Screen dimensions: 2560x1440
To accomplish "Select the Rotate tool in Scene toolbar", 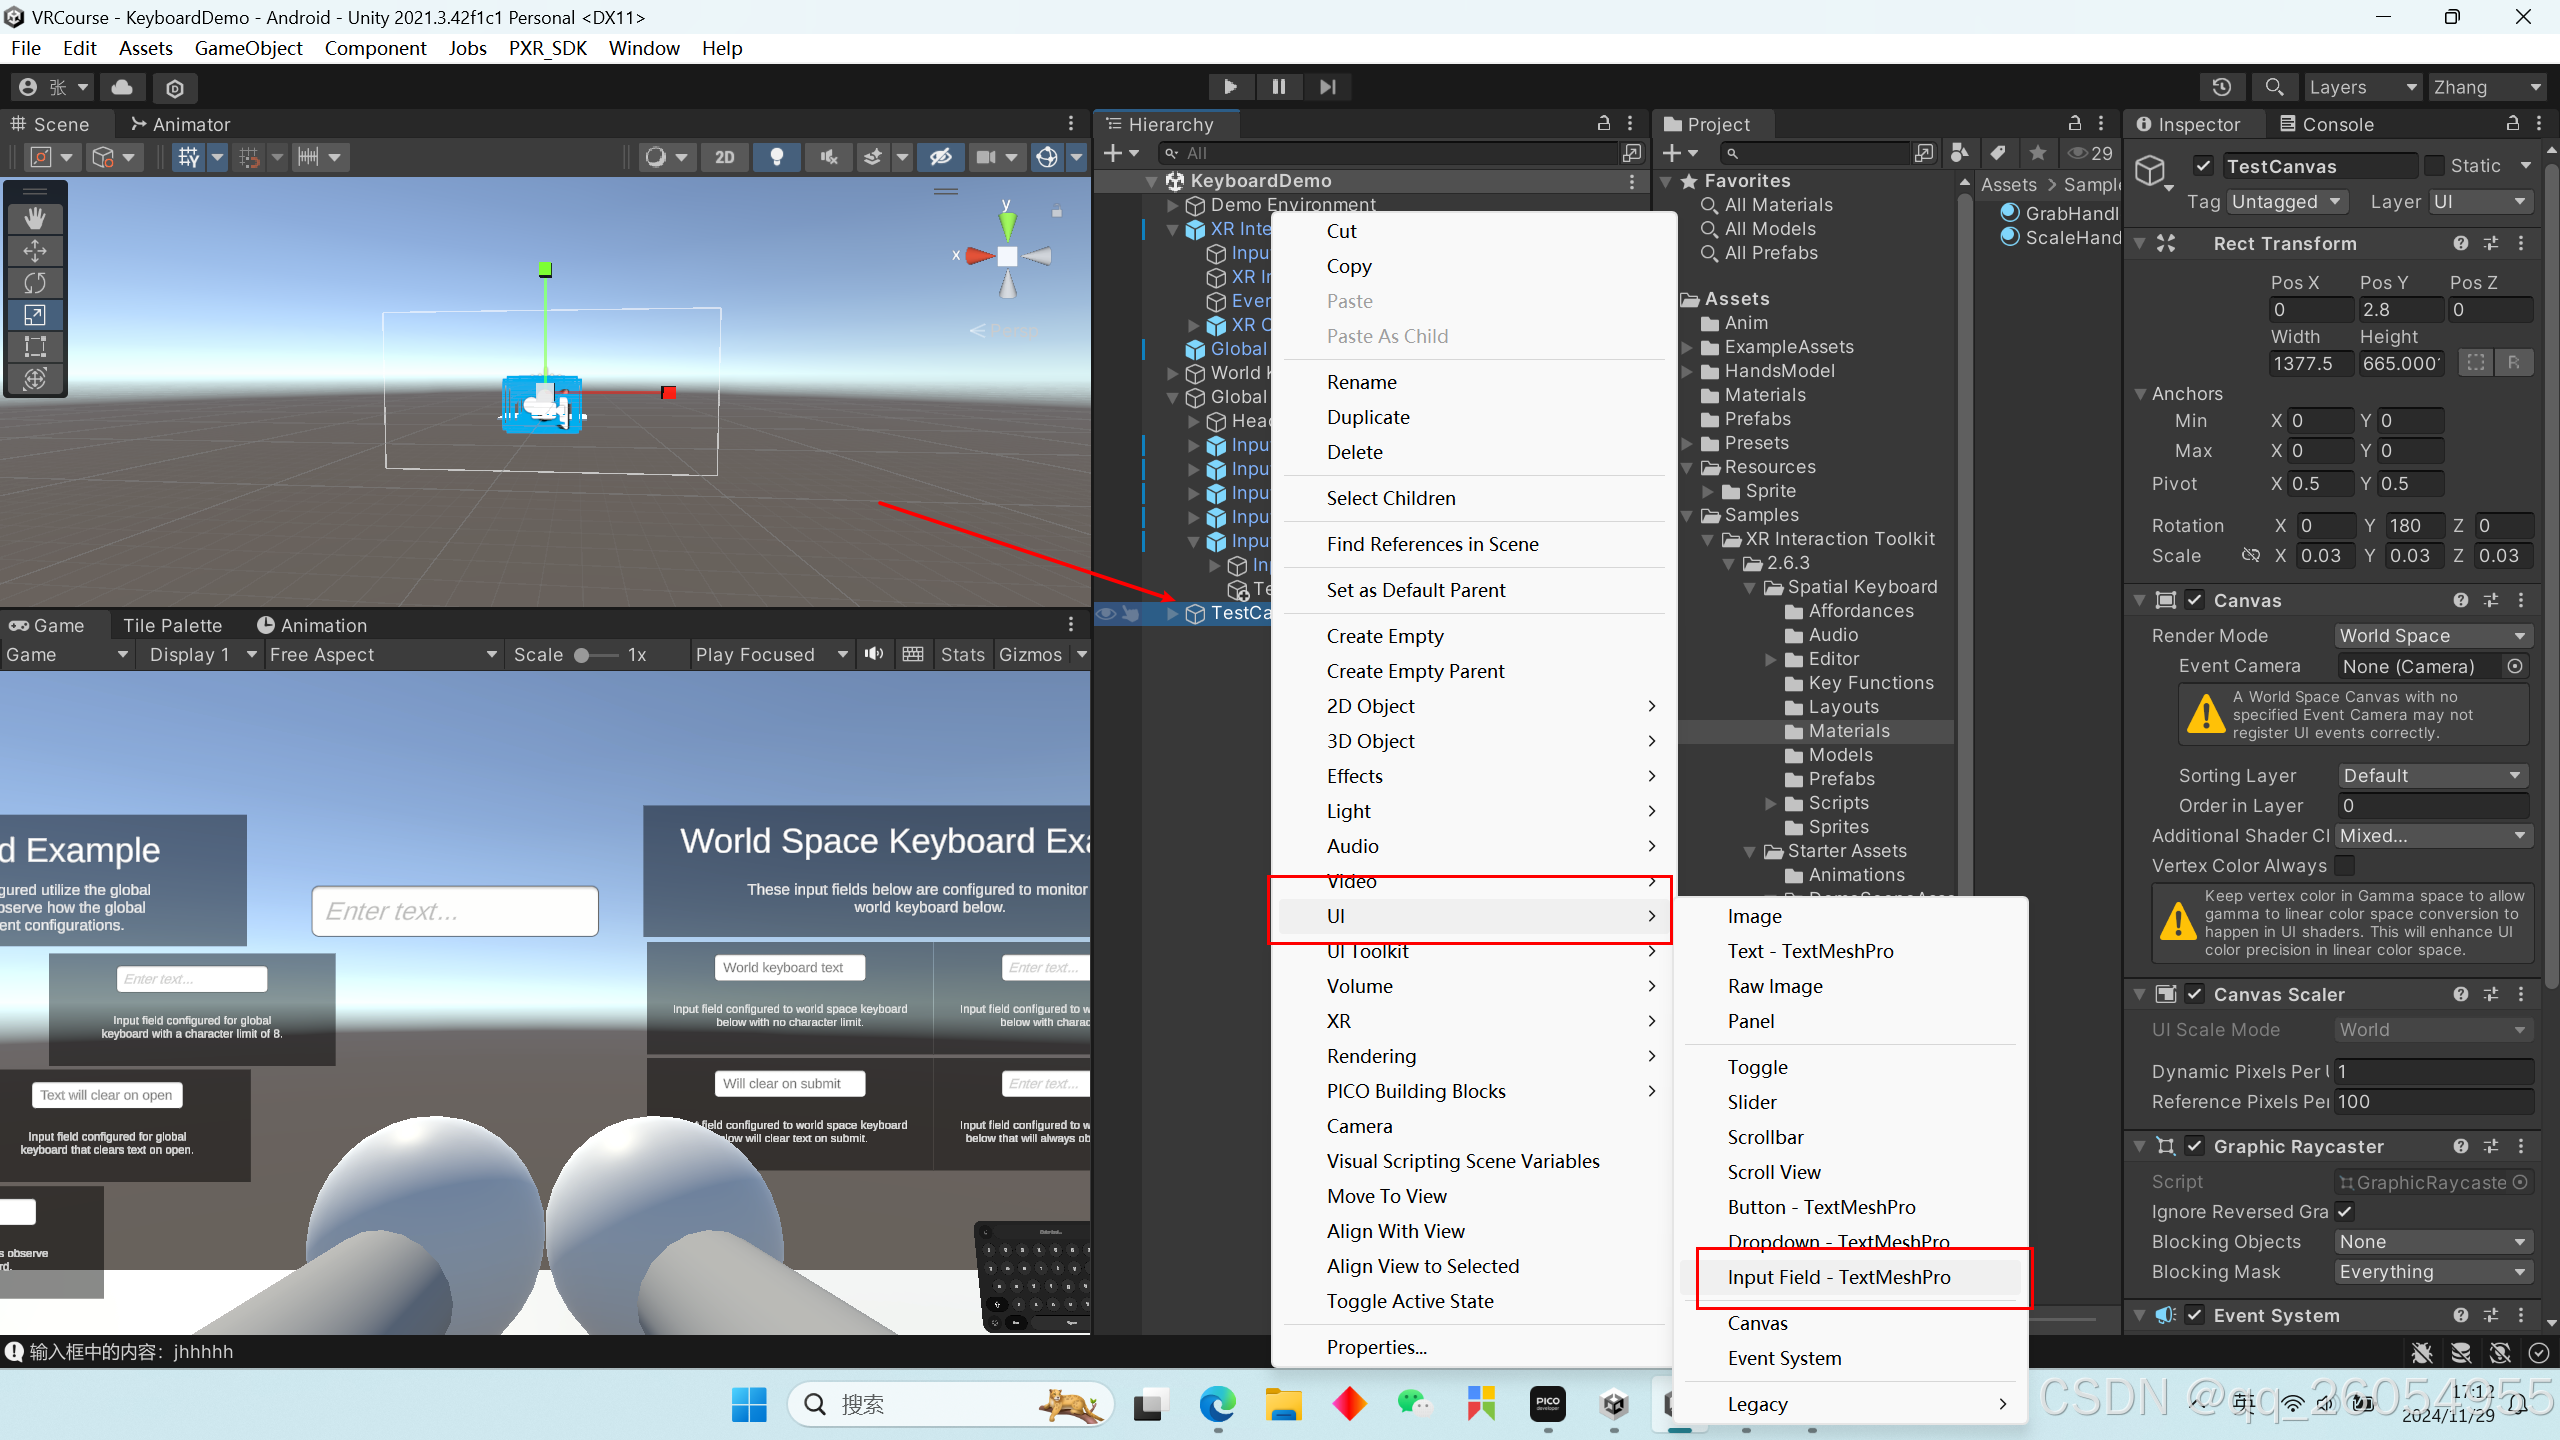I will 35,283.
